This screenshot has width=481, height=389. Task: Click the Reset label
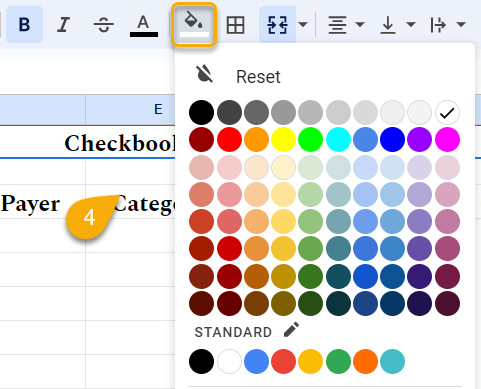click(258, 77)
